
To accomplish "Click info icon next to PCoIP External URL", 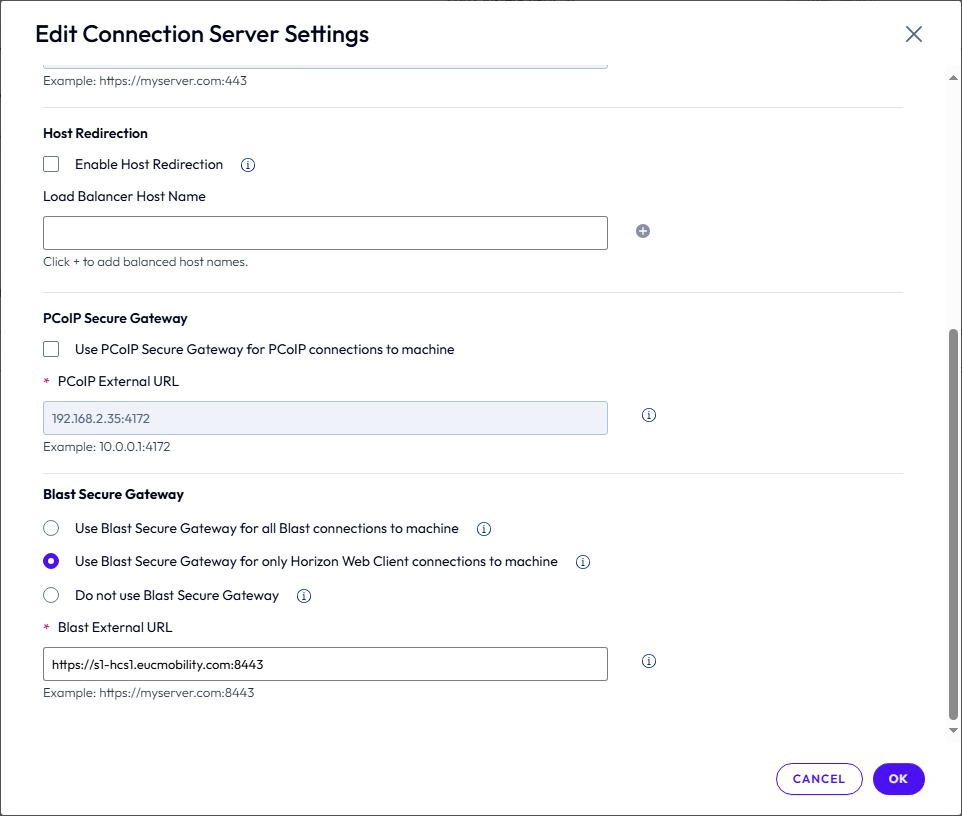I will (x=648, y=415).
